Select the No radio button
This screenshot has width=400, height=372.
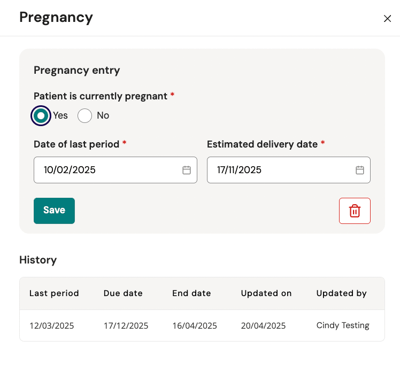click(85, 116)
